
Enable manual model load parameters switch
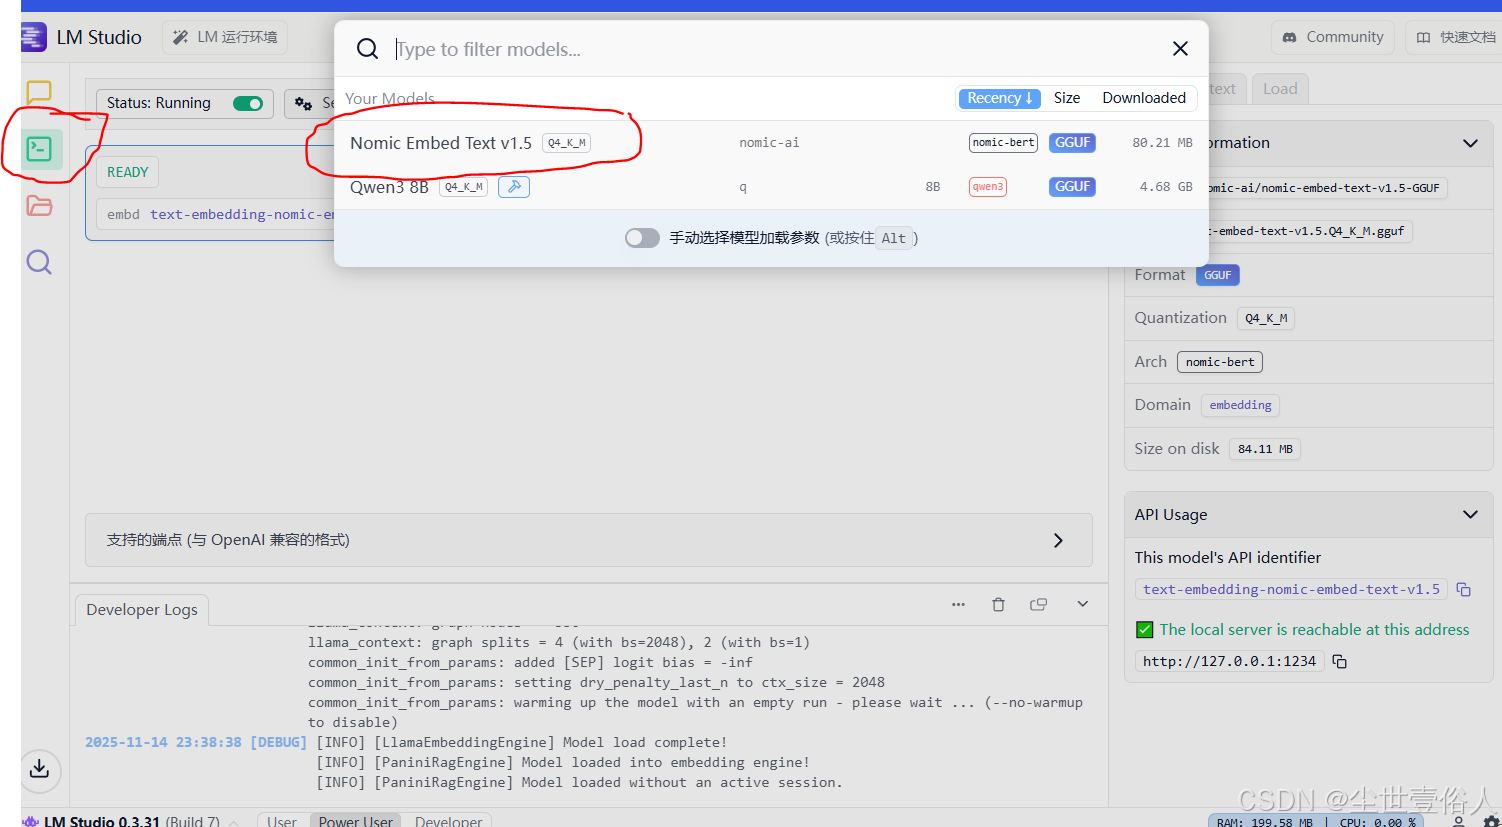pyautogui.click(x=642, y=238)
